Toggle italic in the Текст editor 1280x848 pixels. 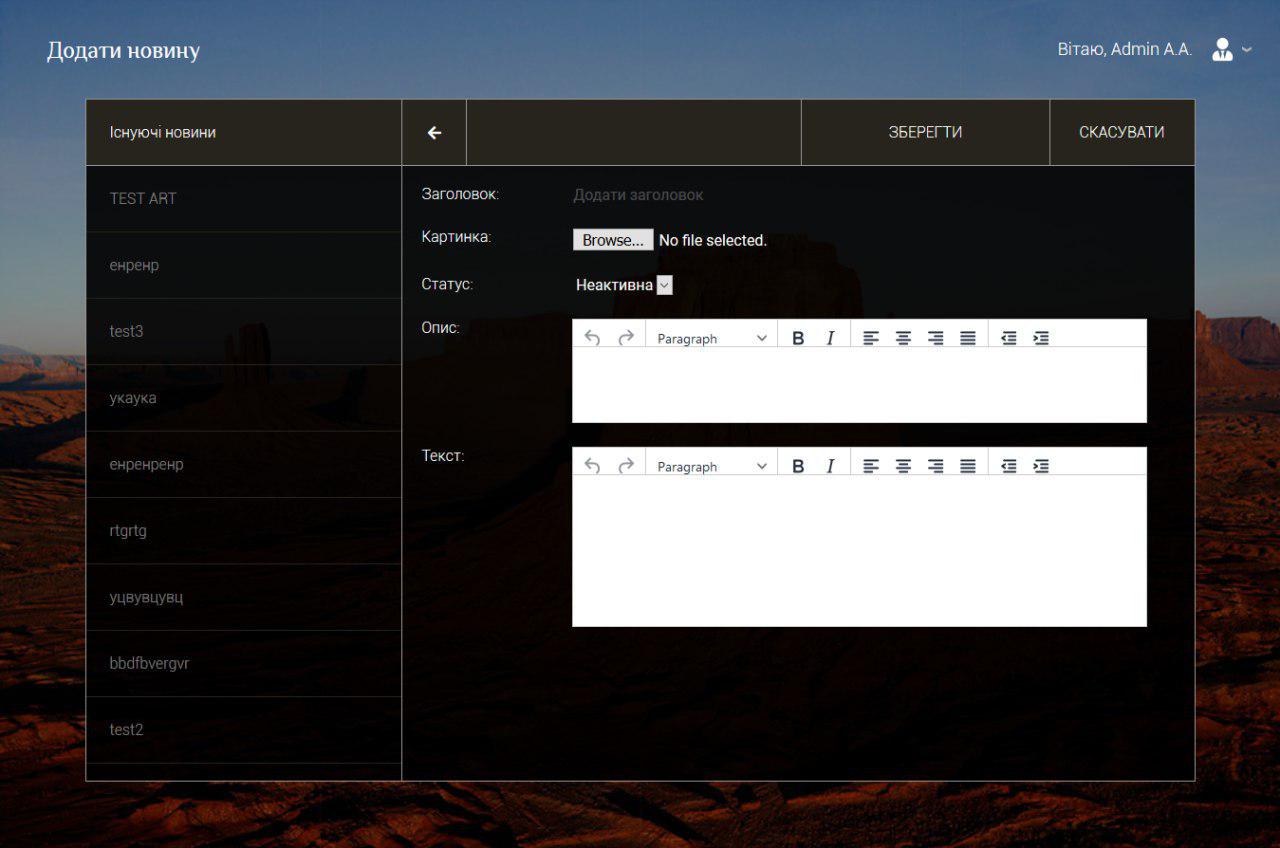(829, 466)
